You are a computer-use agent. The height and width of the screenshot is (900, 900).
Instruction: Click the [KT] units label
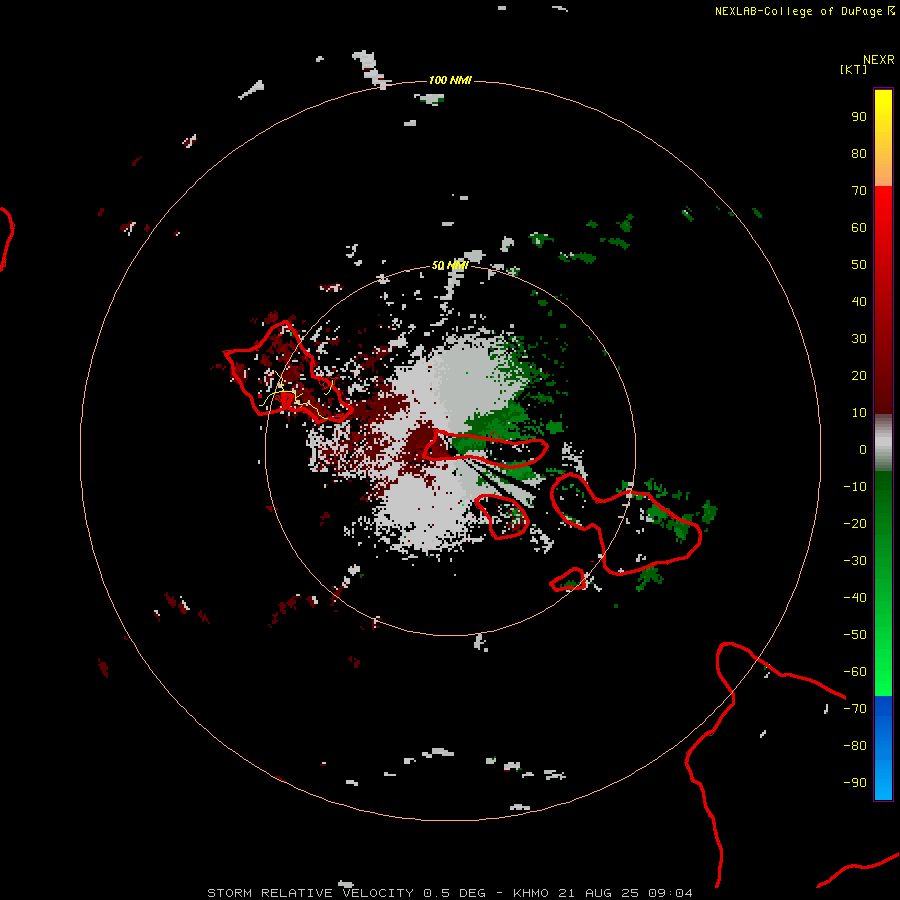854,69
